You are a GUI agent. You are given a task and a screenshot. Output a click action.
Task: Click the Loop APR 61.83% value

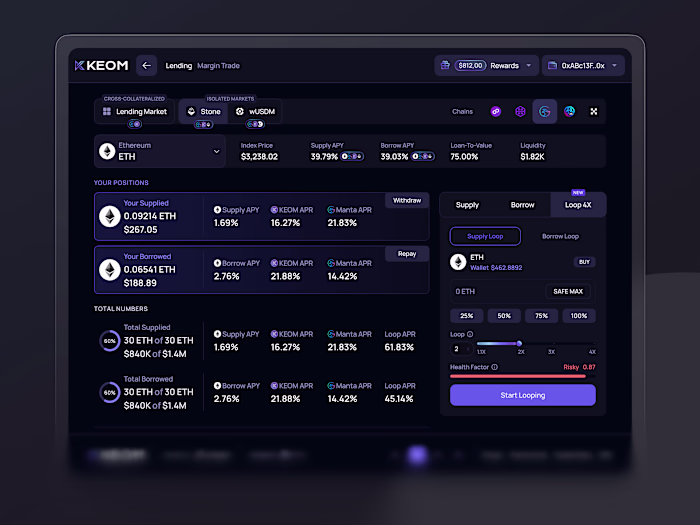[x=399, y=347]
